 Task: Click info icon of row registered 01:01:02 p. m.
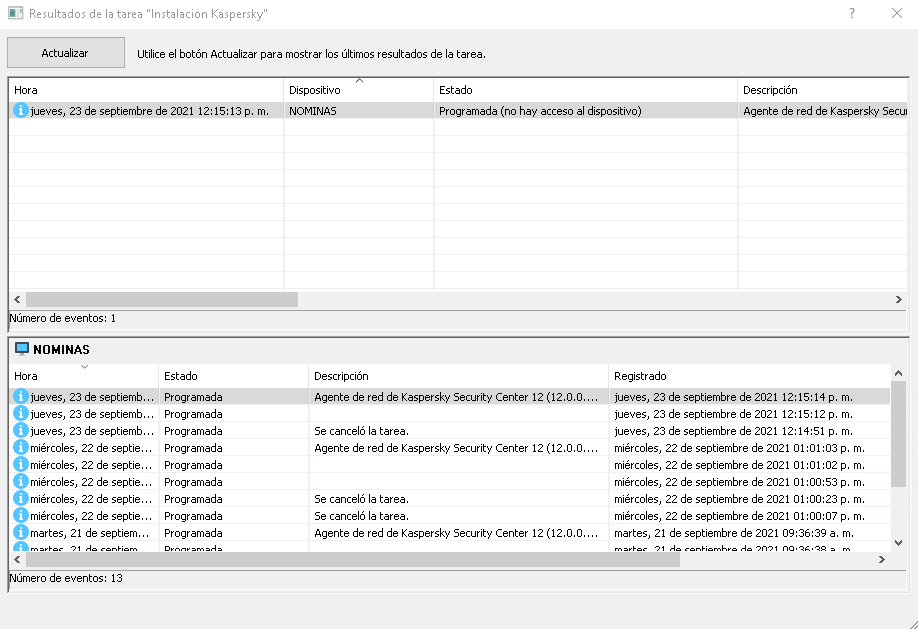click(20, 464)
